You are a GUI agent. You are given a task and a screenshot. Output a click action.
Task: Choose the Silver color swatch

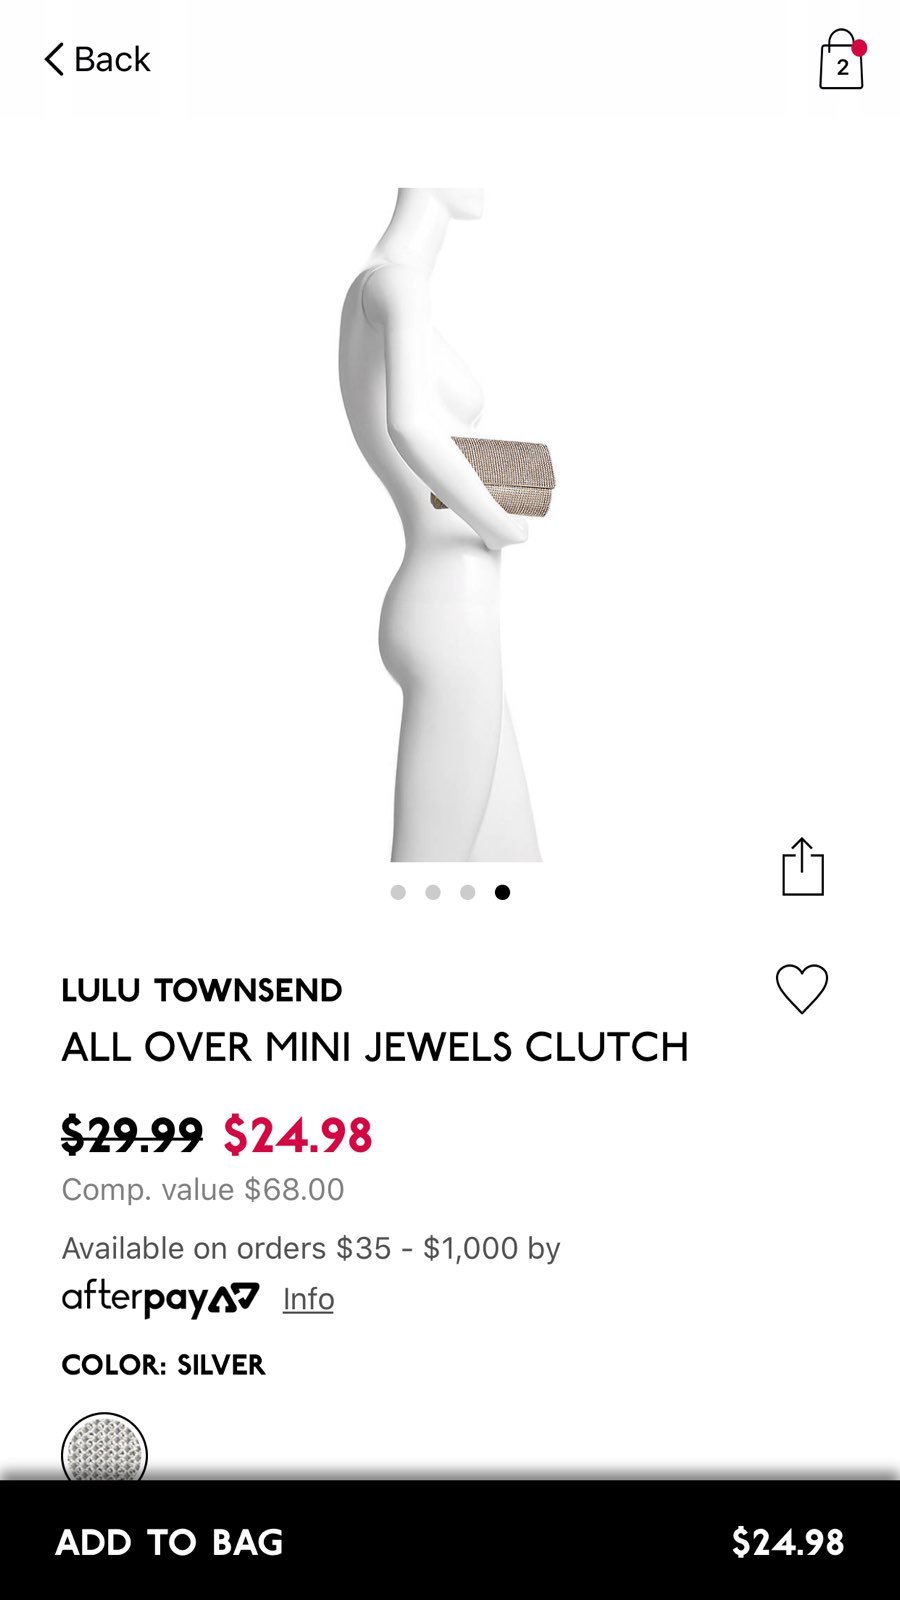coord(104,1446)
